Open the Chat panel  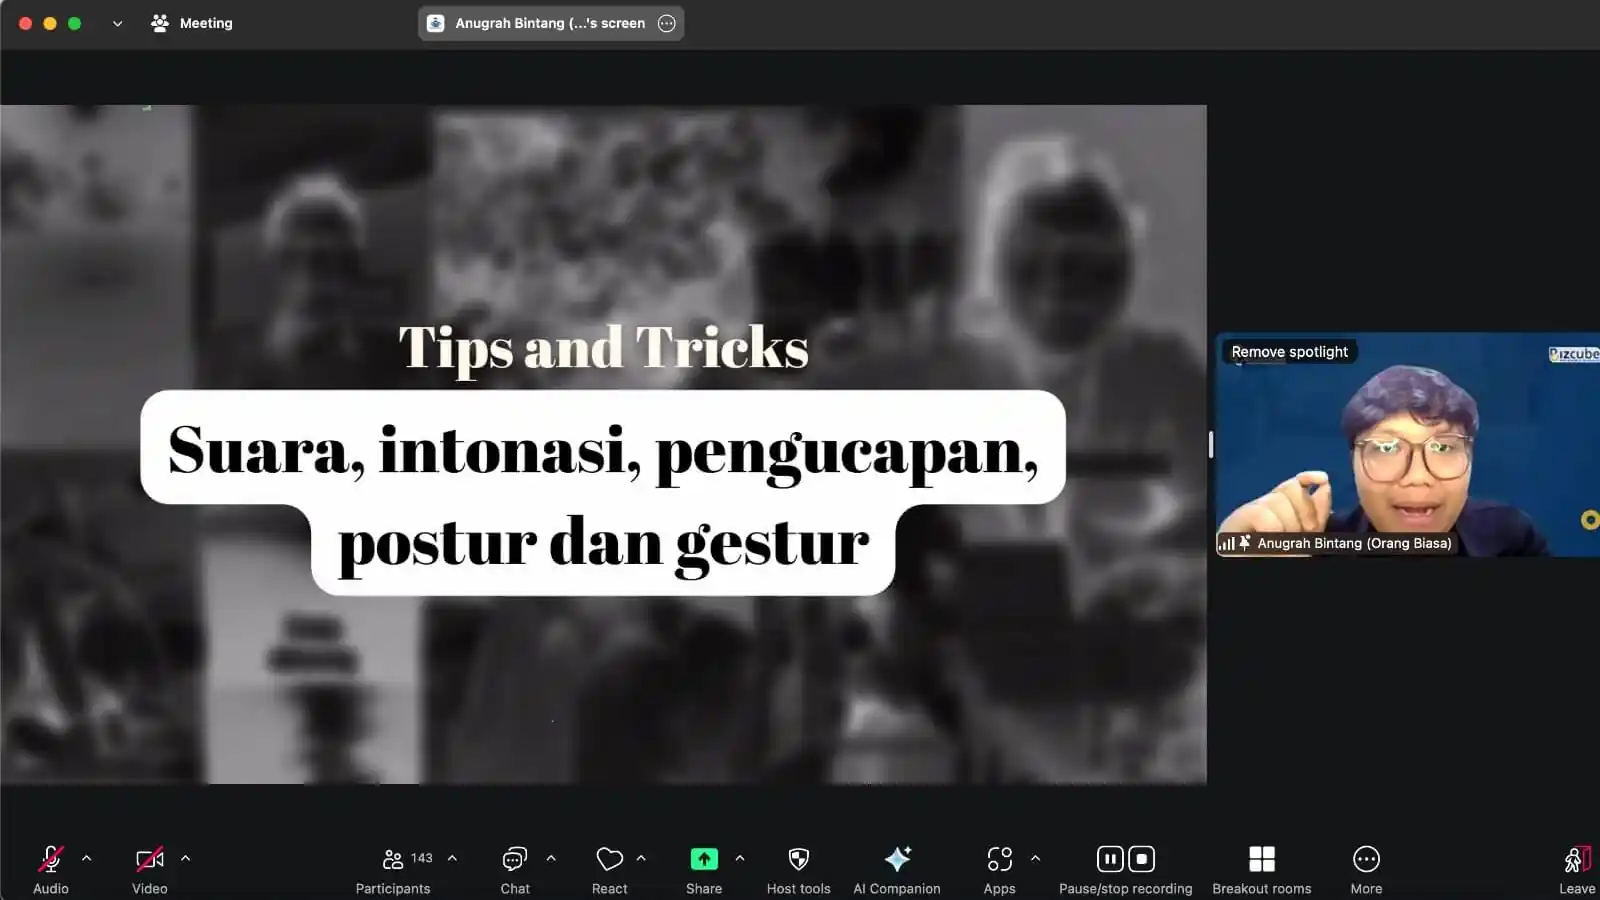[x=515, y=868]
